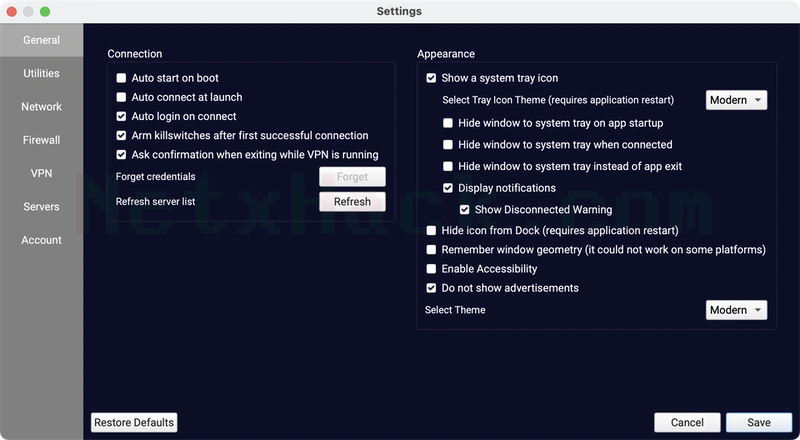Disable Arm killswitches after first successful connection
This screenshot has width=800, height=440.
click(121, 135)
